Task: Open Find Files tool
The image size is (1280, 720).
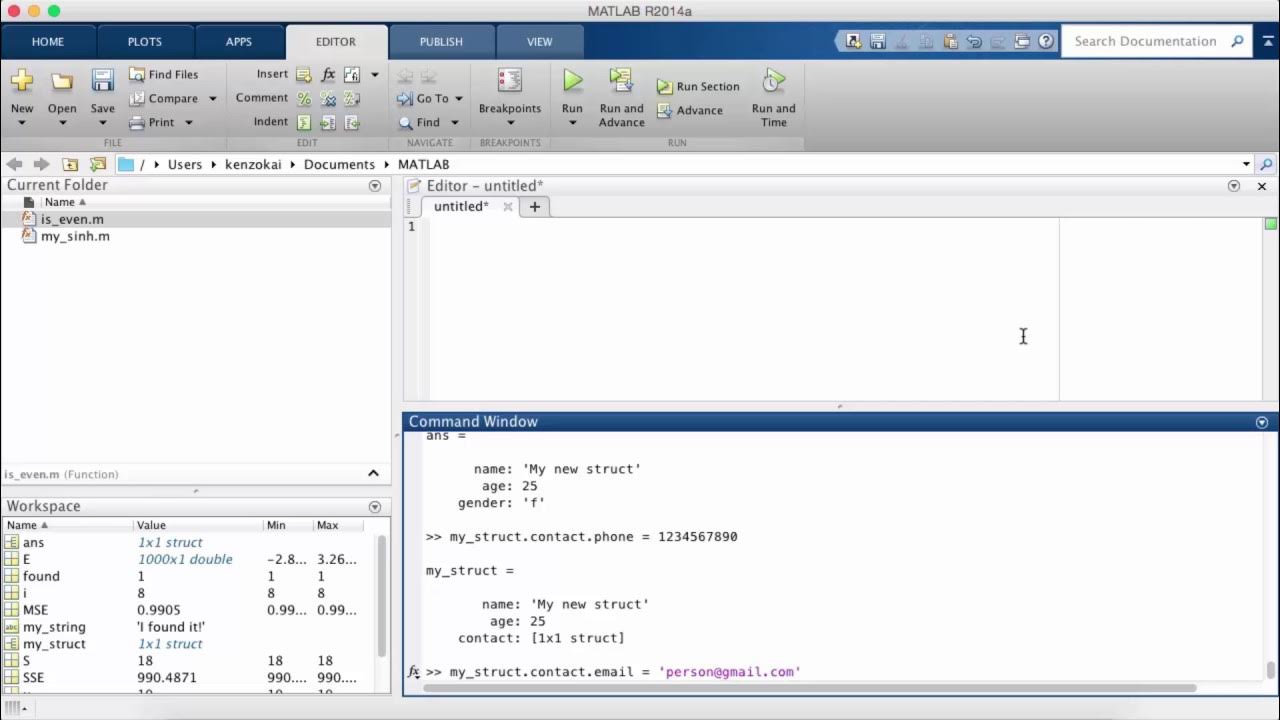Action: tap(164, 74)
